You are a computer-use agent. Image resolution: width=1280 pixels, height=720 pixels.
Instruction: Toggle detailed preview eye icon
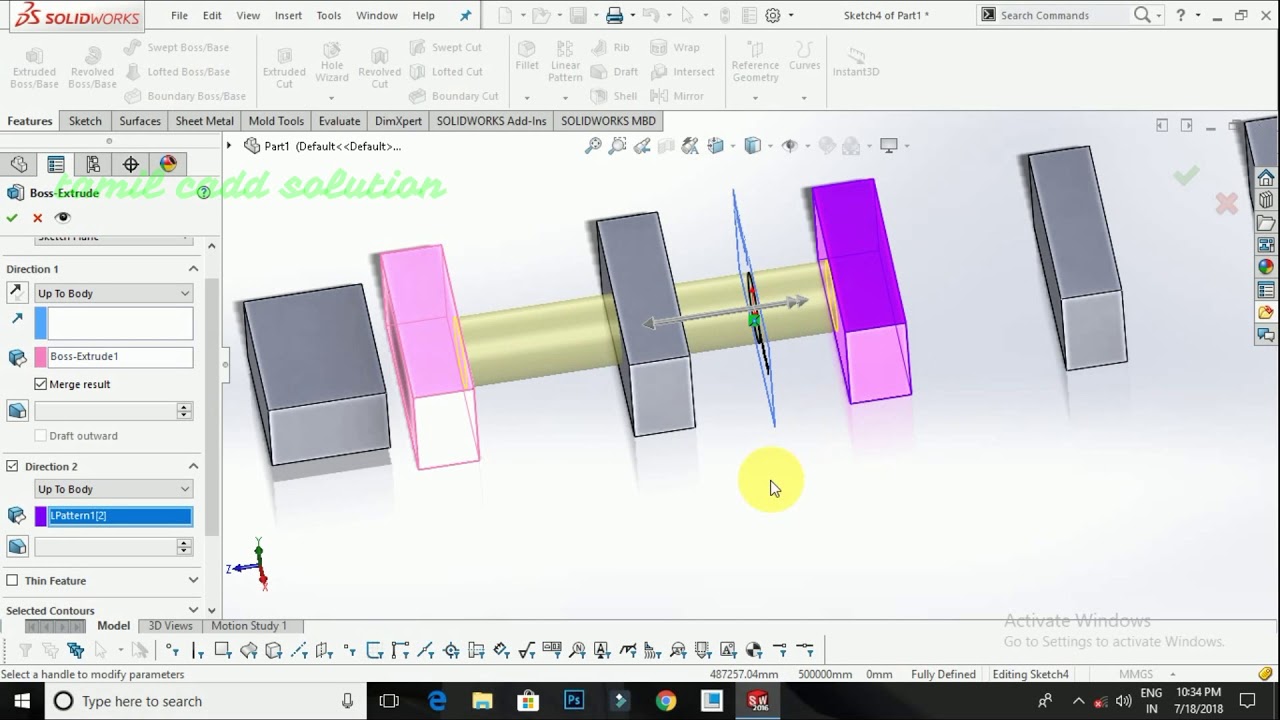63,217
